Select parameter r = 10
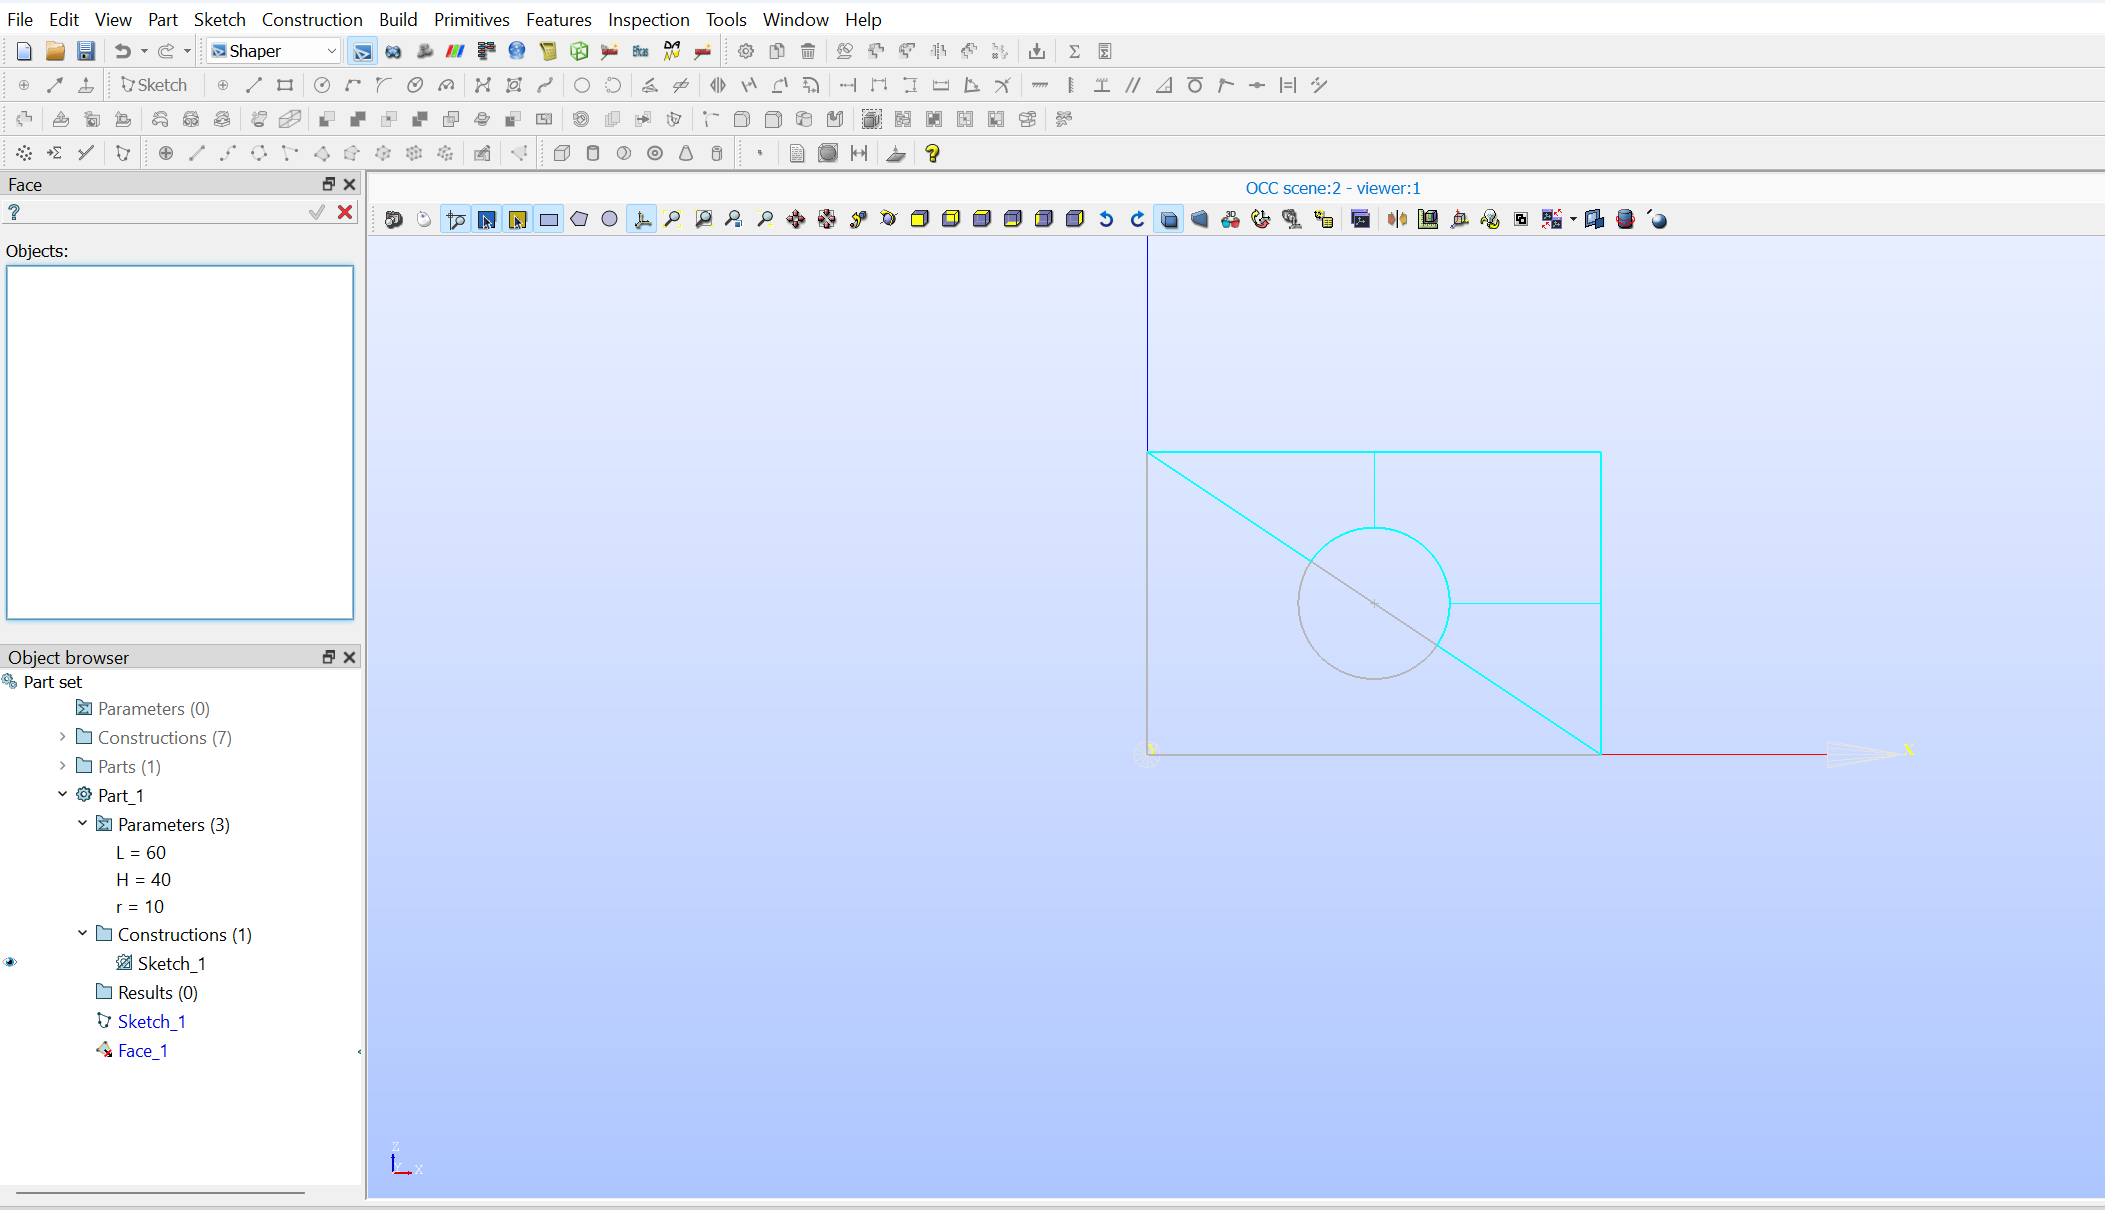The width and height of the screenshot is (2105, 1210). click(x=140, y=907)
